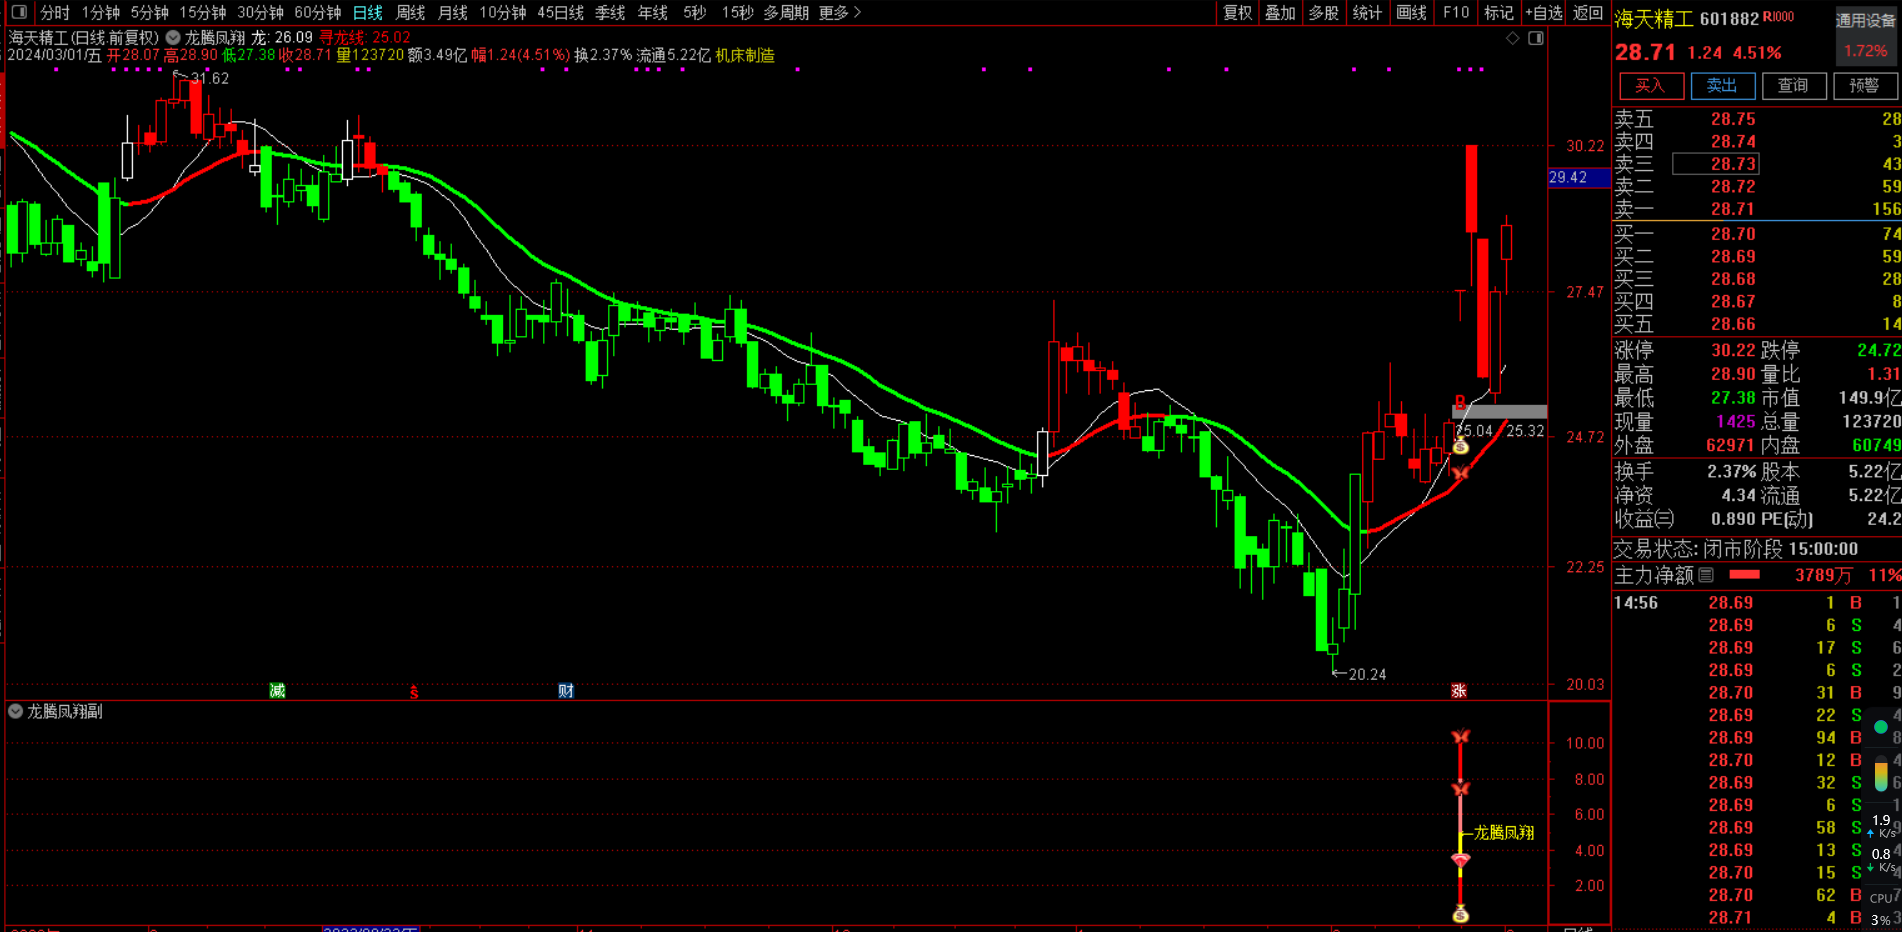This screenshot has height=932, width=1902.
Task: Click the diamond marker icon above chart
Action: [x=1512, y=38]
